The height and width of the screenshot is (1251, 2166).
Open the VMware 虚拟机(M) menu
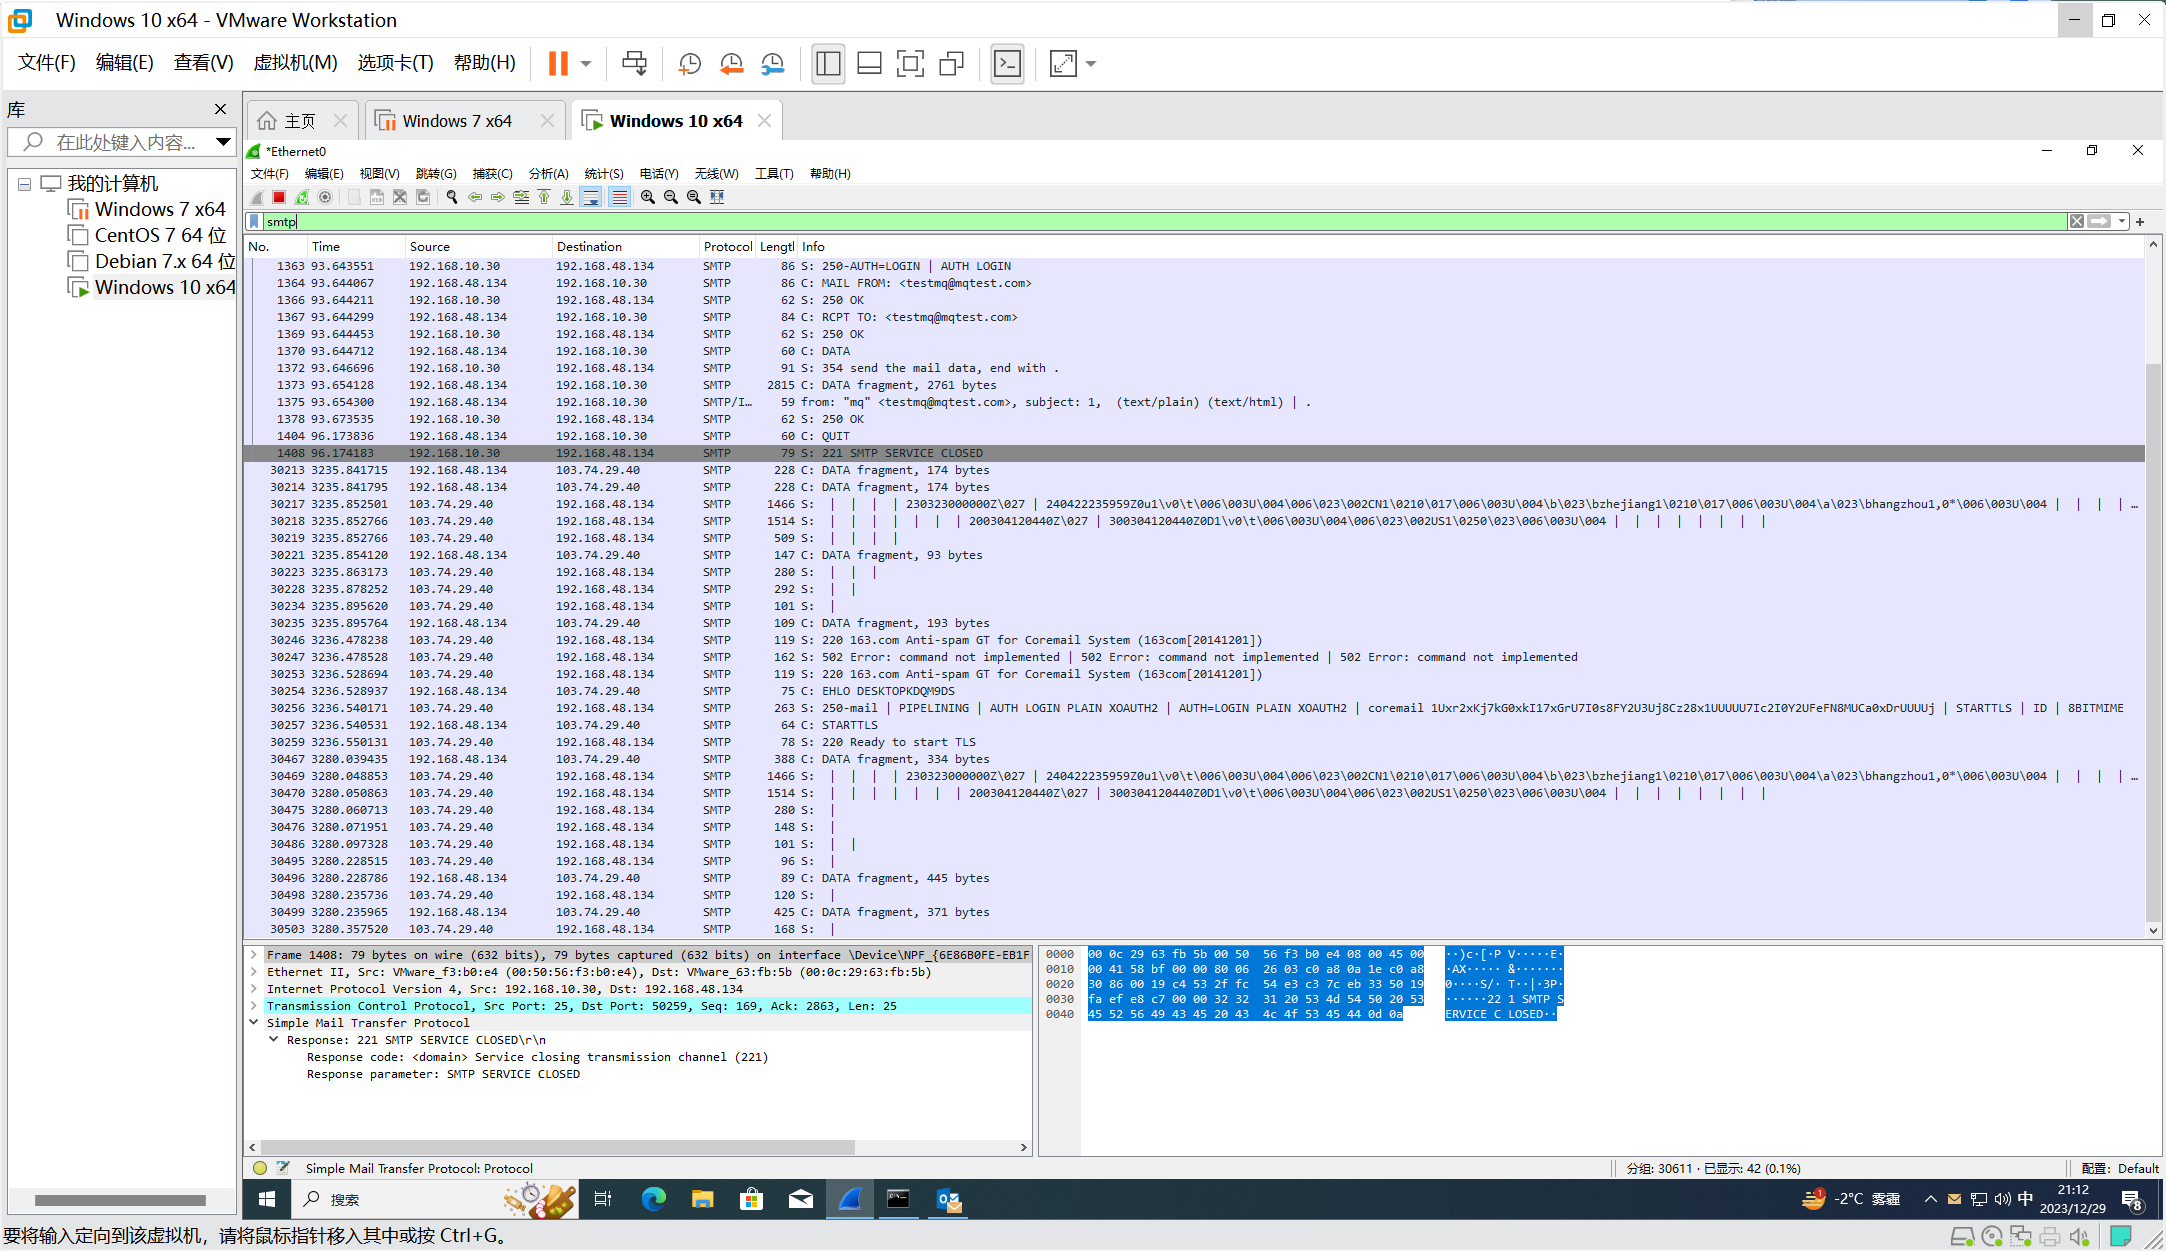click(x=295, y=63)
